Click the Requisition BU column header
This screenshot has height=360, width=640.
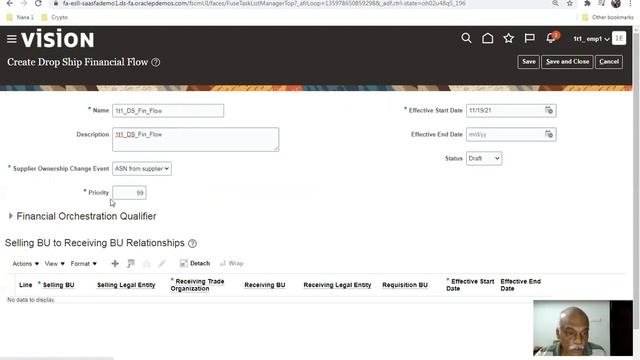[405, 285]
